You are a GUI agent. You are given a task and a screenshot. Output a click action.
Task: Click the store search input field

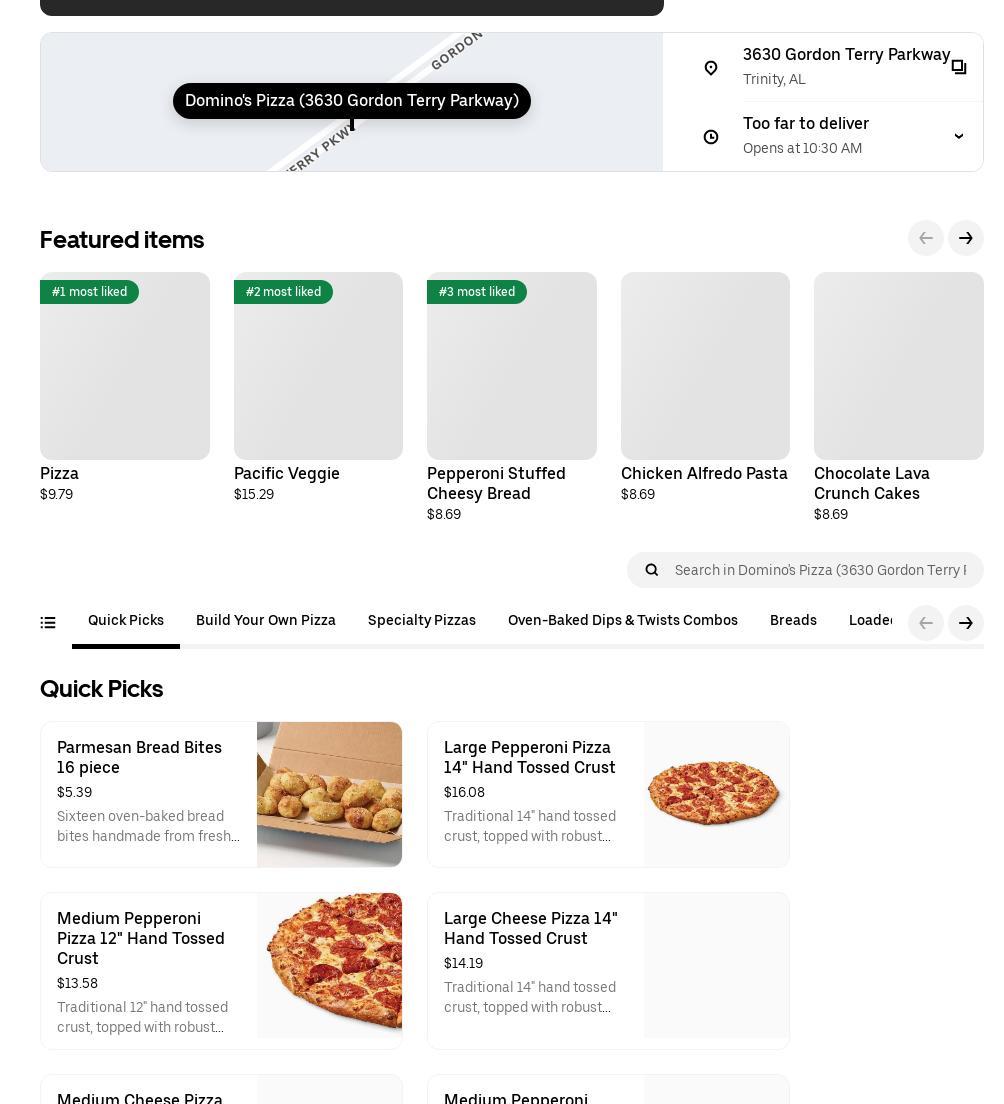pyautogui.click(x=820, y=570)
